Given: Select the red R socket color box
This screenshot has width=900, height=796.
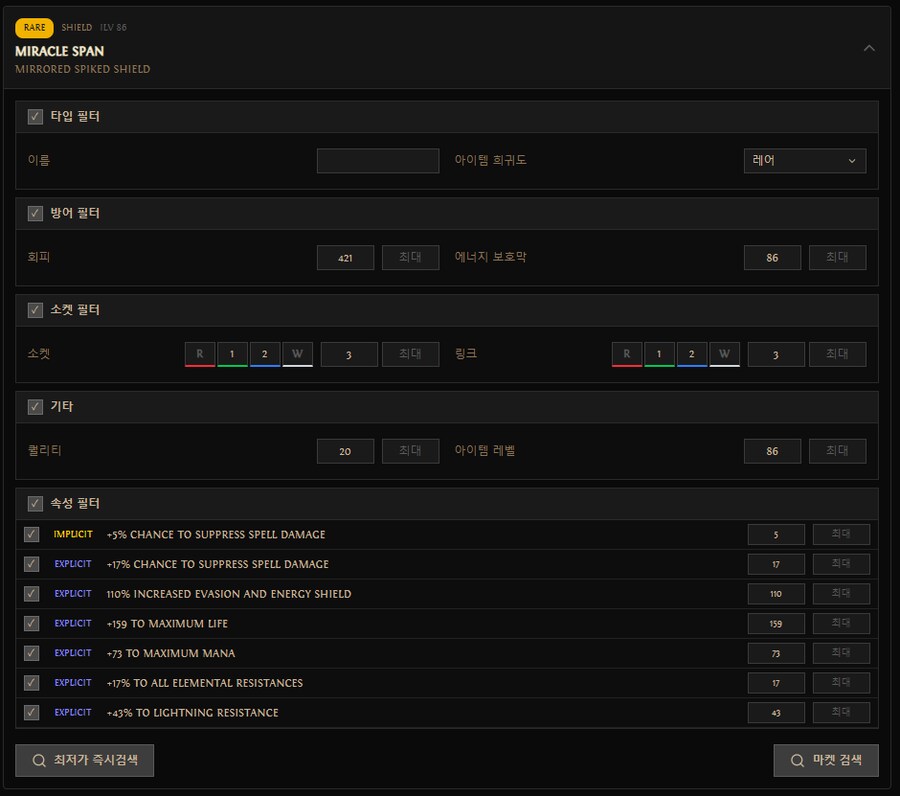Looking at the screenshot, I should pyautogui.click(x=200, y=354).
